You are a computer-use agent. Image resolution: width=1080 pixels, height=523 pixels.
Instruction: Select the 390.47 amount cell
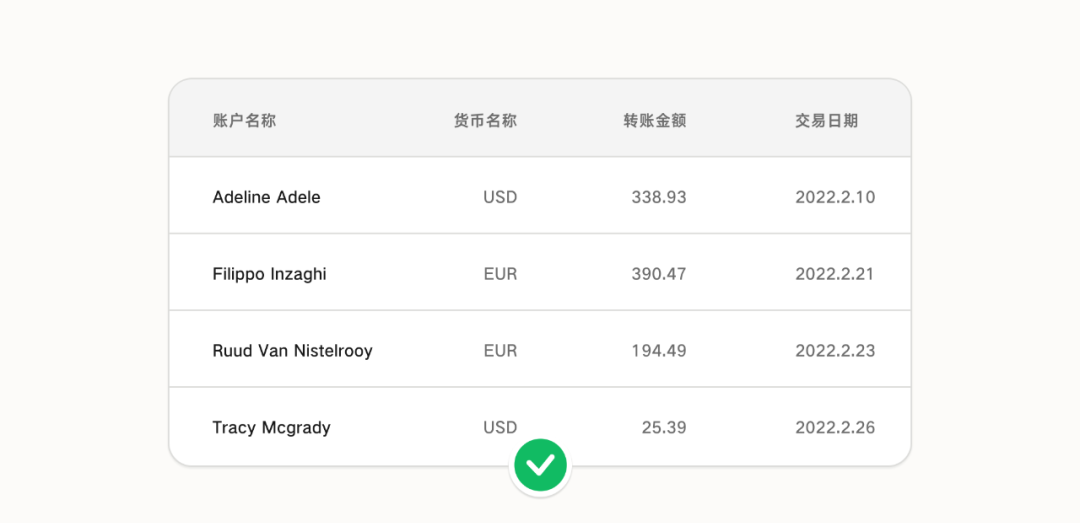point(659,274)
